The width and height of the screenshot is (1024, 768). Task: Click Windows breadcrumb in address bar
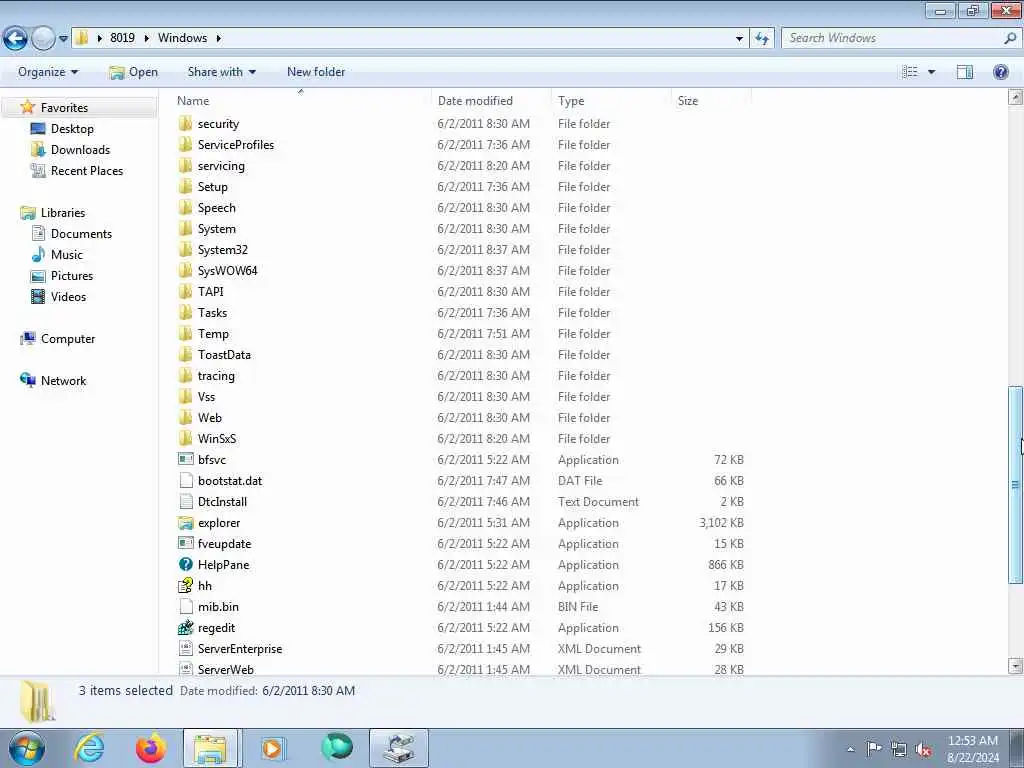click(x=182, y=38)
